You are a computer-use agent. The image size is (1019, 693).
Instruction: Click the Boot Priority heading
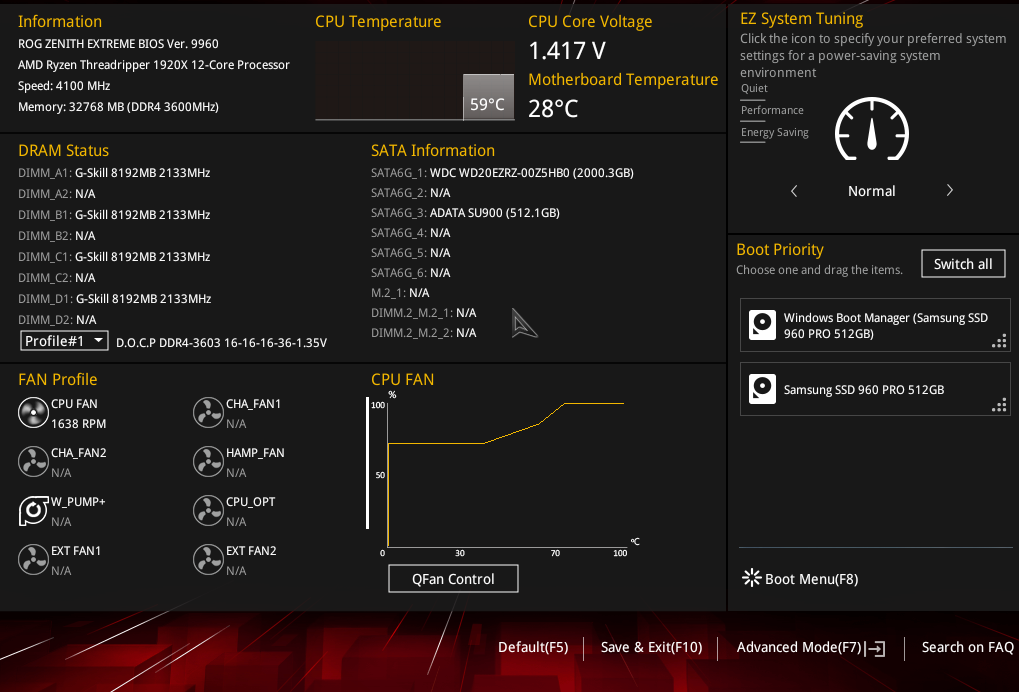pyautogui.click(x=780, y=250)
